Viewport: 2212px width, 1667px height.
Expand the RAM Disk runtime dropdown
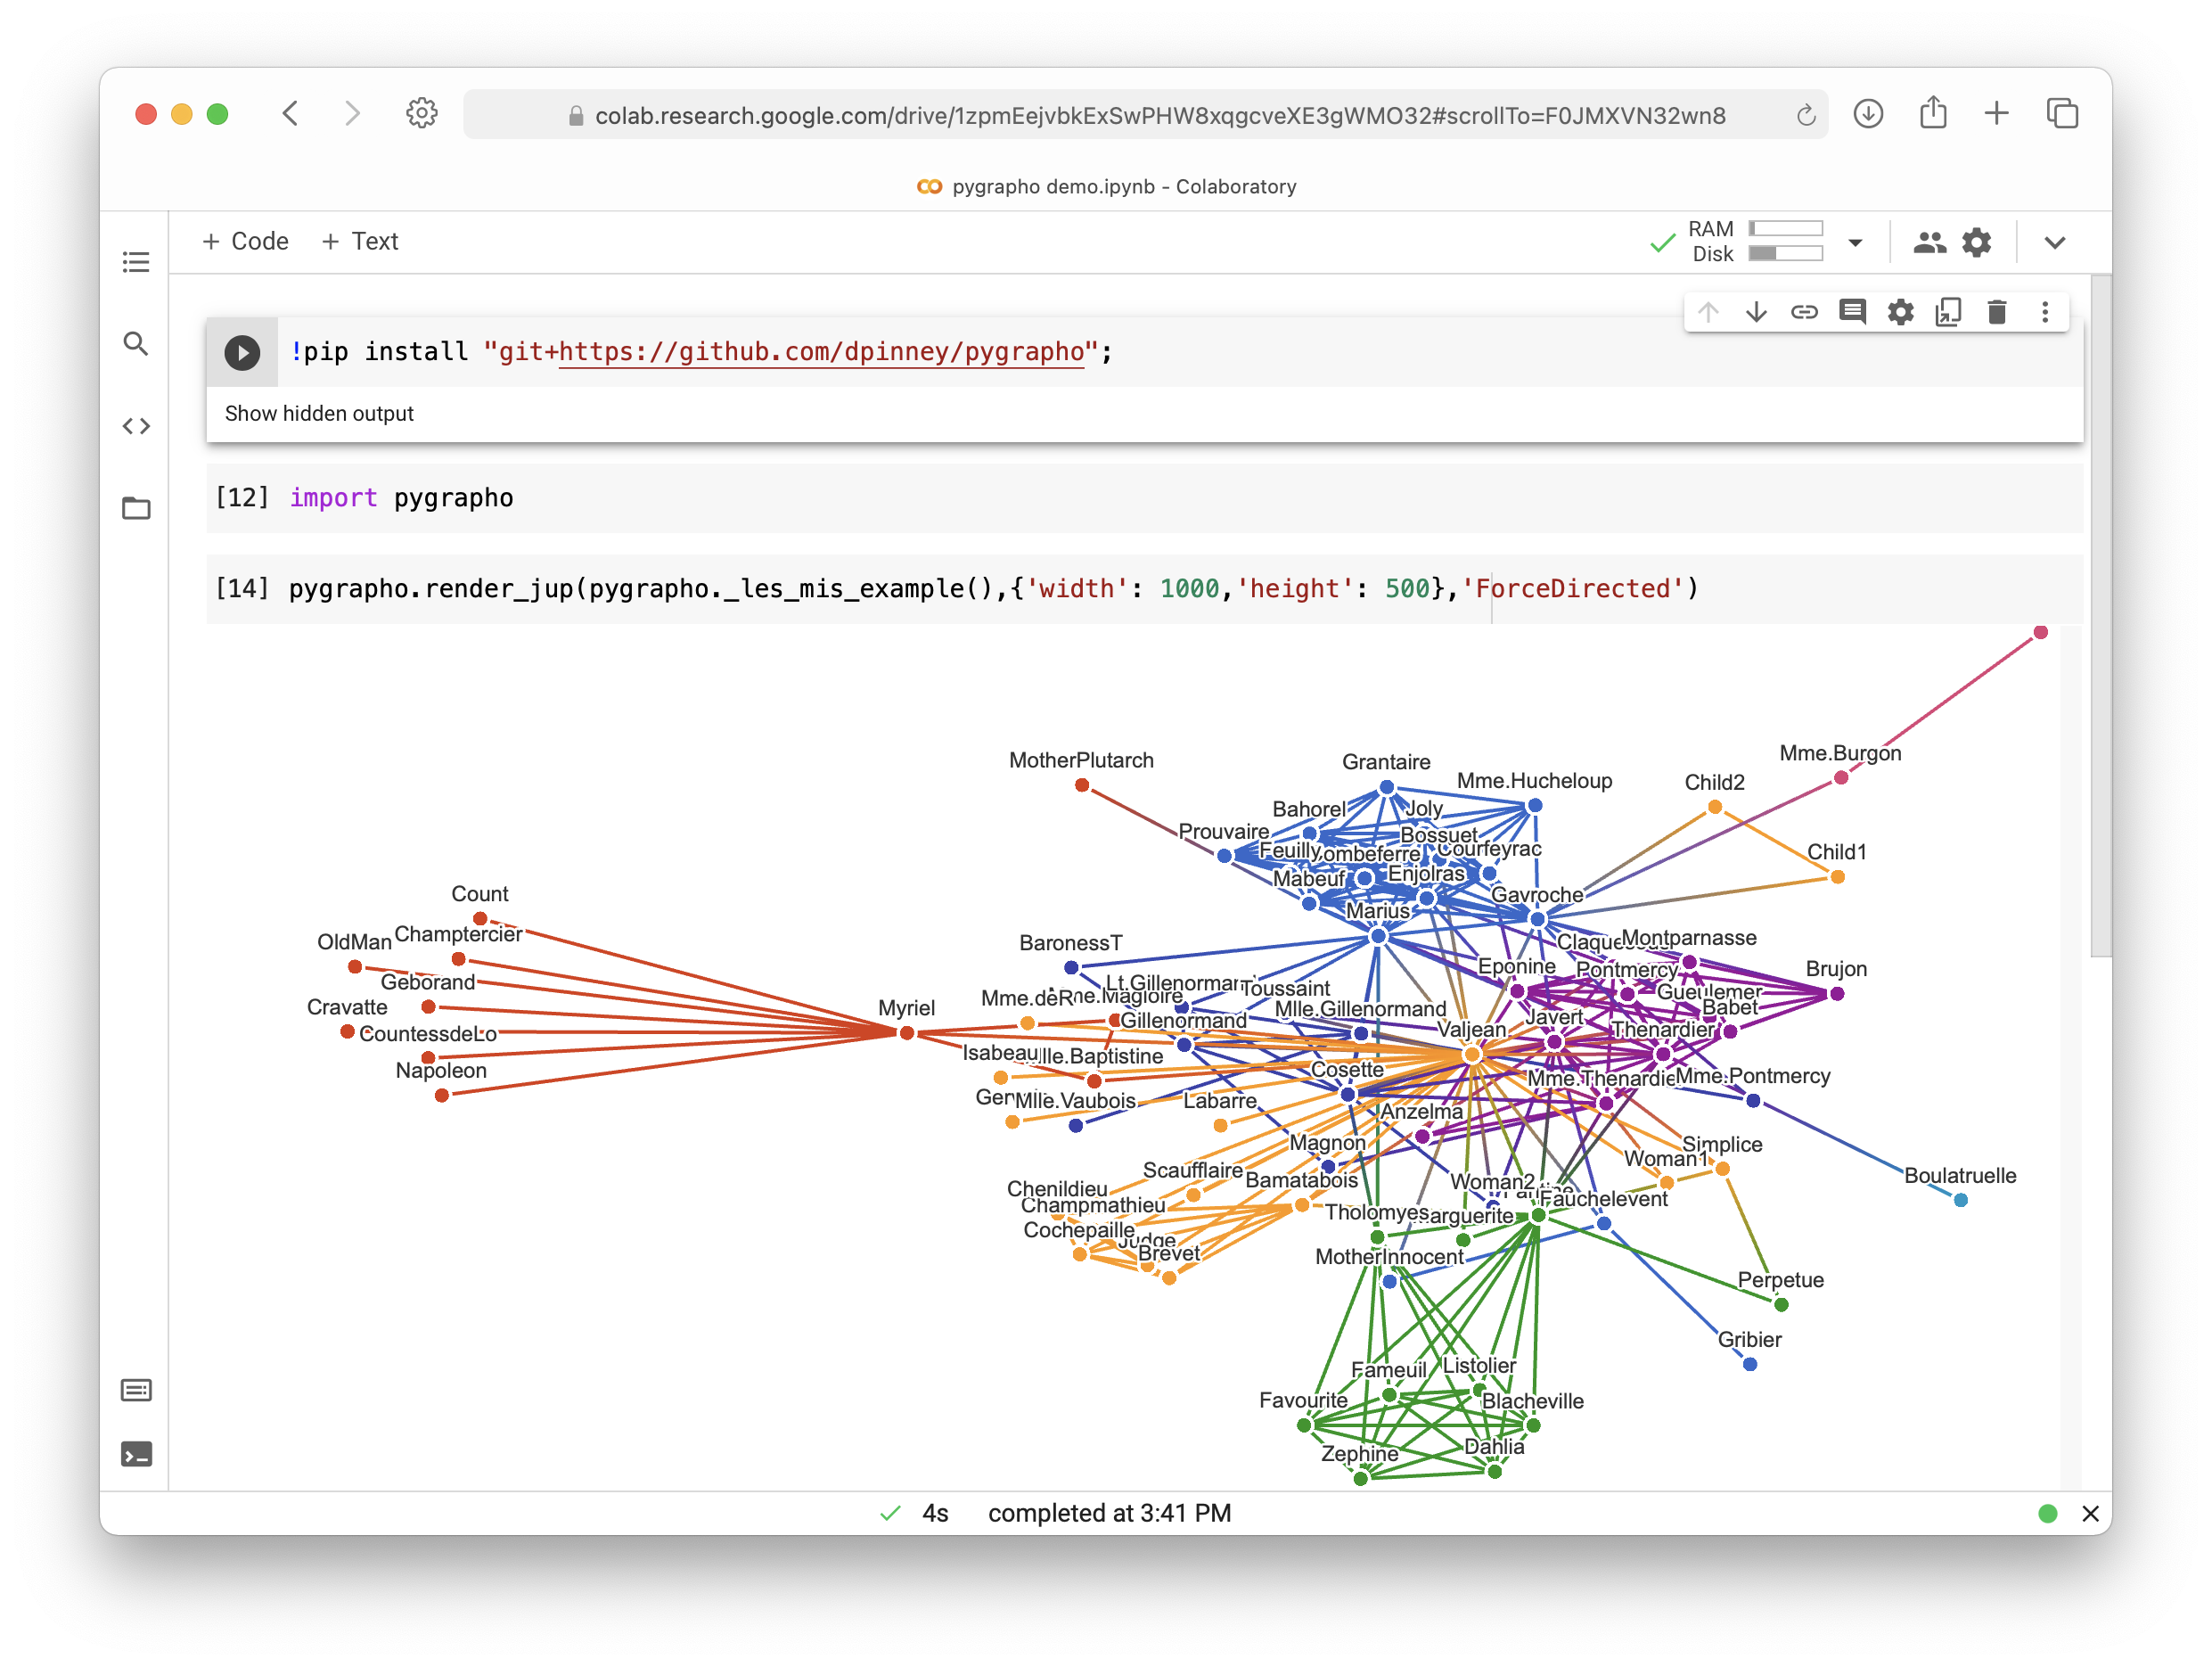[x=1855, y=242]
